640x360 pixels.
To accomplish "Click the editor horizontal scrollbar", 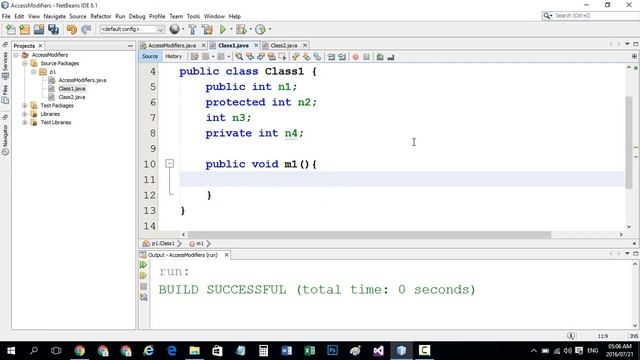I will (x=369, y=235).
